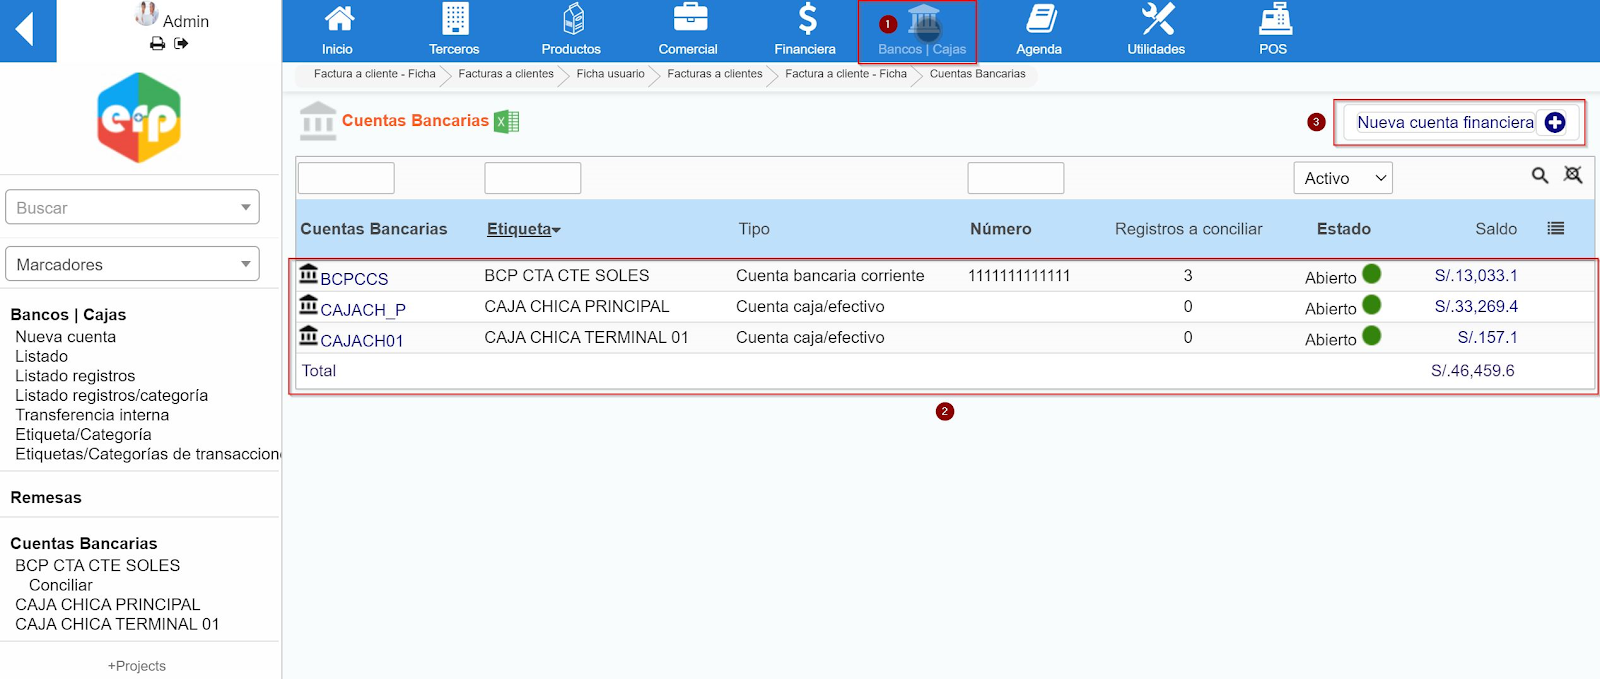The image size is (1600, 679).
Task: Open the CAJACH_P account link
Action: pyautogui.click(x=363, y=310)
